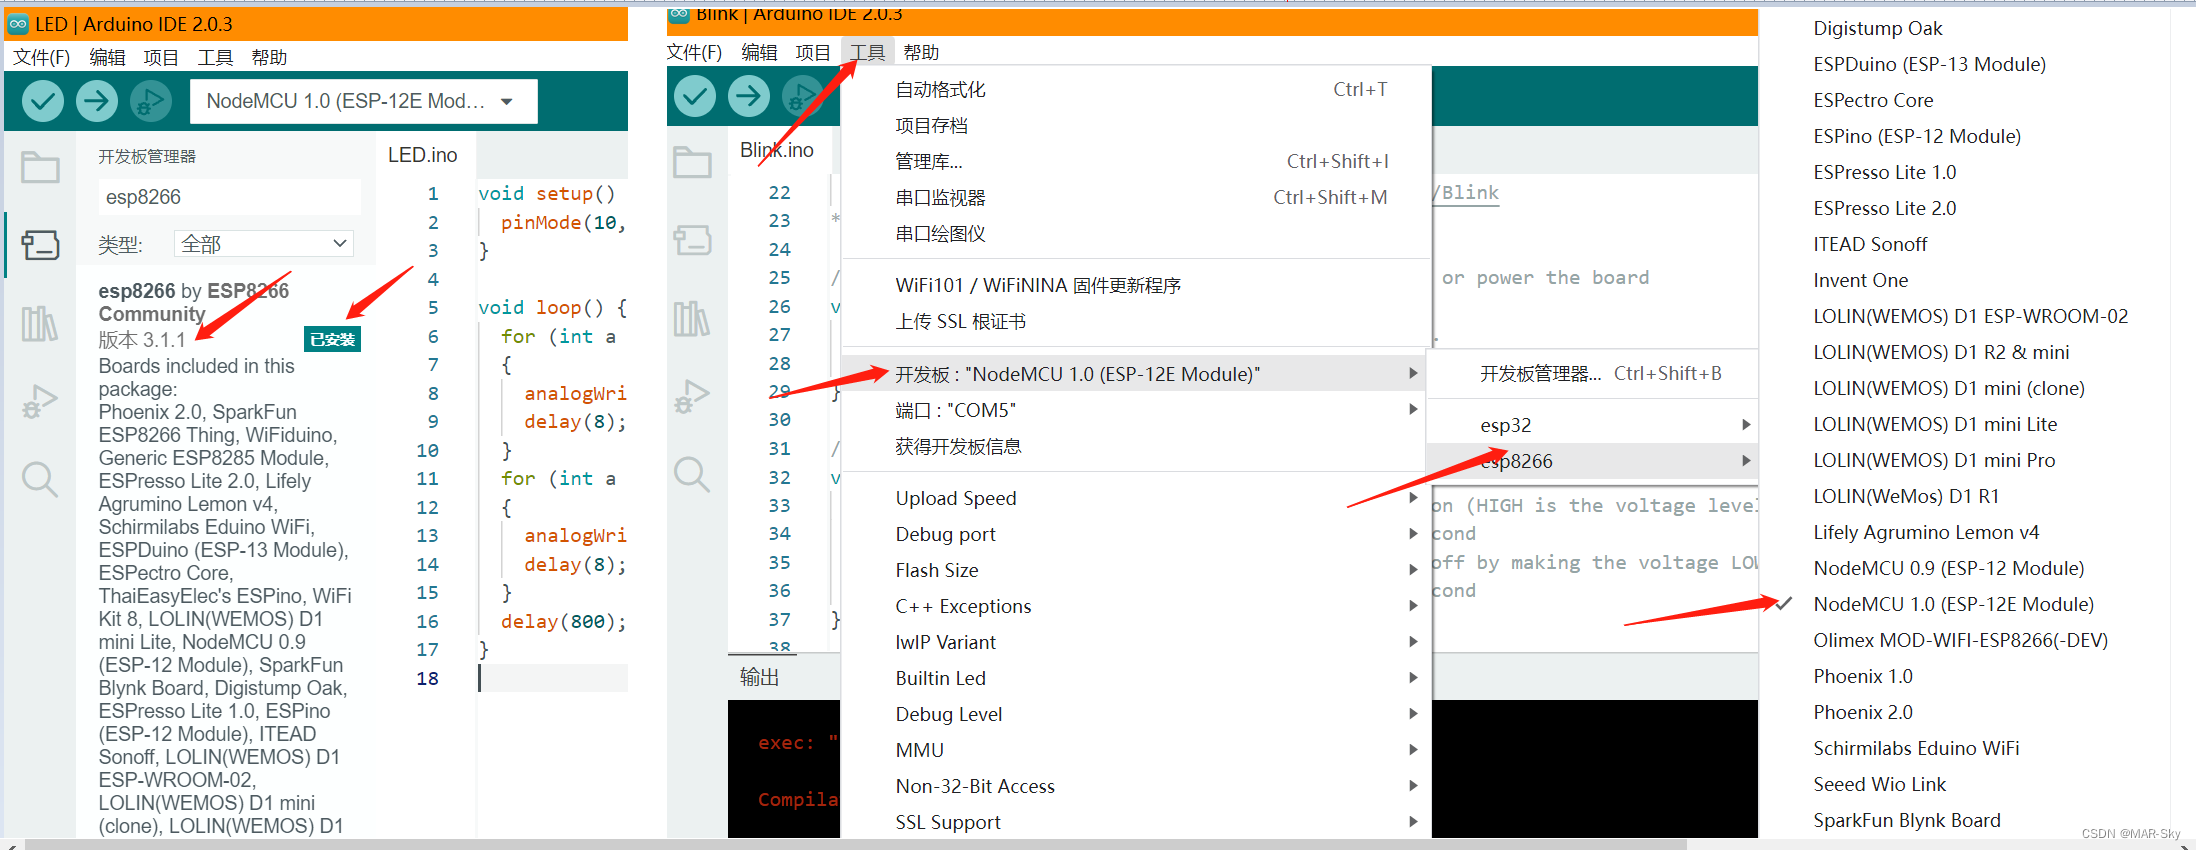This screenshot has height=850, width=2196.
Task: Open Search icon in LED window sidebar
Action: [40, 479]
